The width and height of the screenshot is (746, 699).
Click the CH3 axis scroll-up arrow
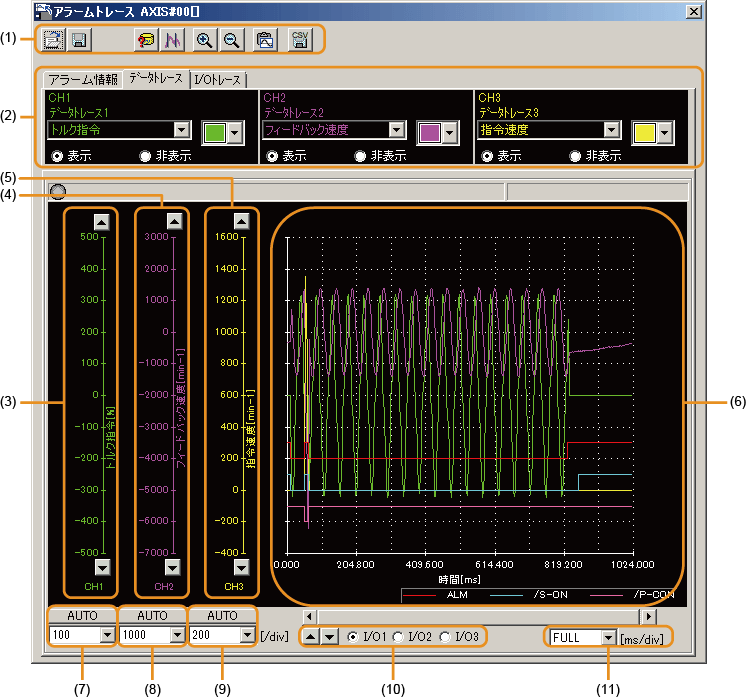click(x=240, y=221)
